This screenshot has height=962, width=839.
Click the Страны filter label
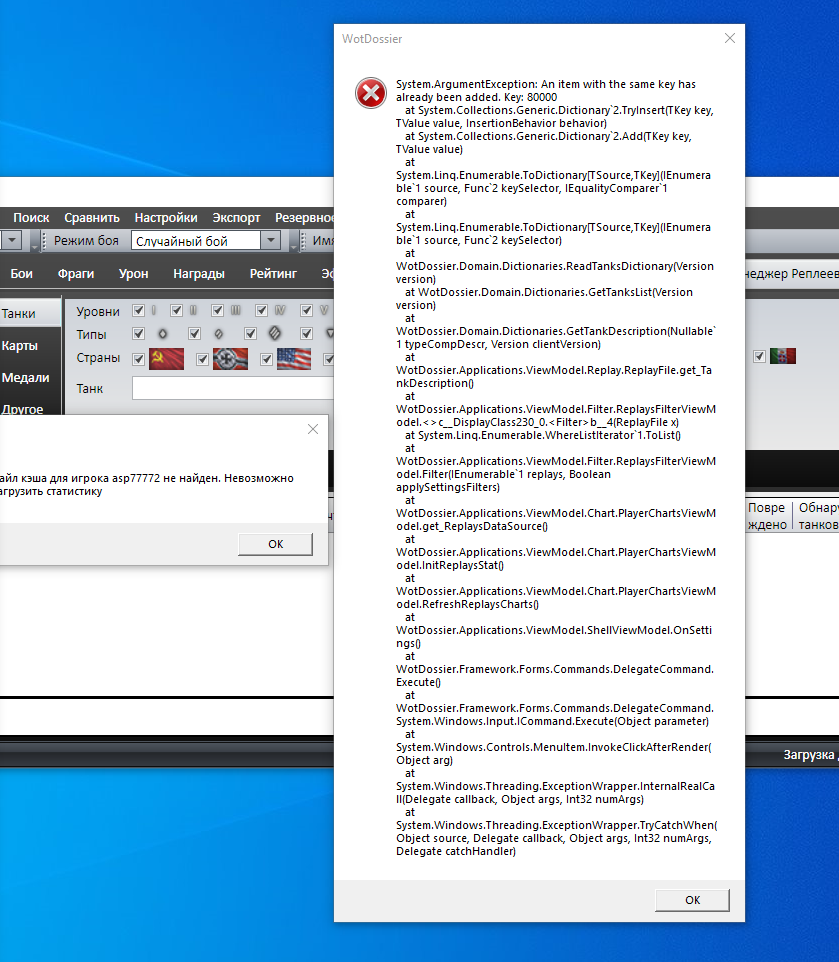[98, 358]
